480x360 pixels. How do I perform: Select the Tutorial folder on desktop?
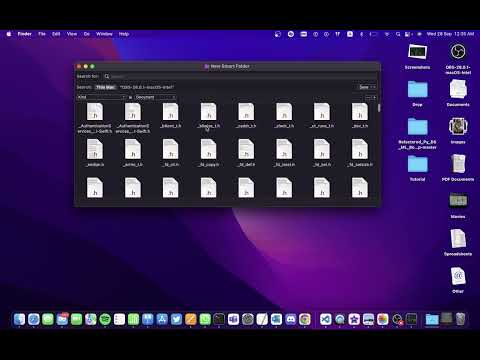tap(417, 168)
